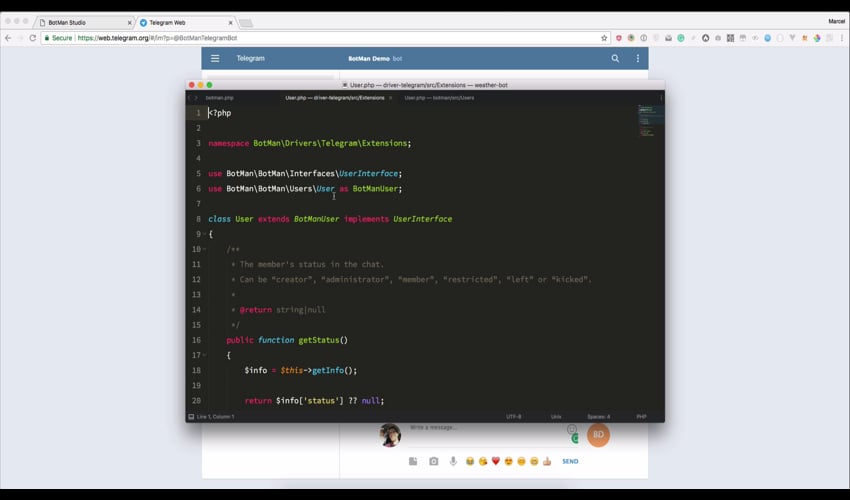Click Line 1, Column 1 status entry

coord(216,416)
